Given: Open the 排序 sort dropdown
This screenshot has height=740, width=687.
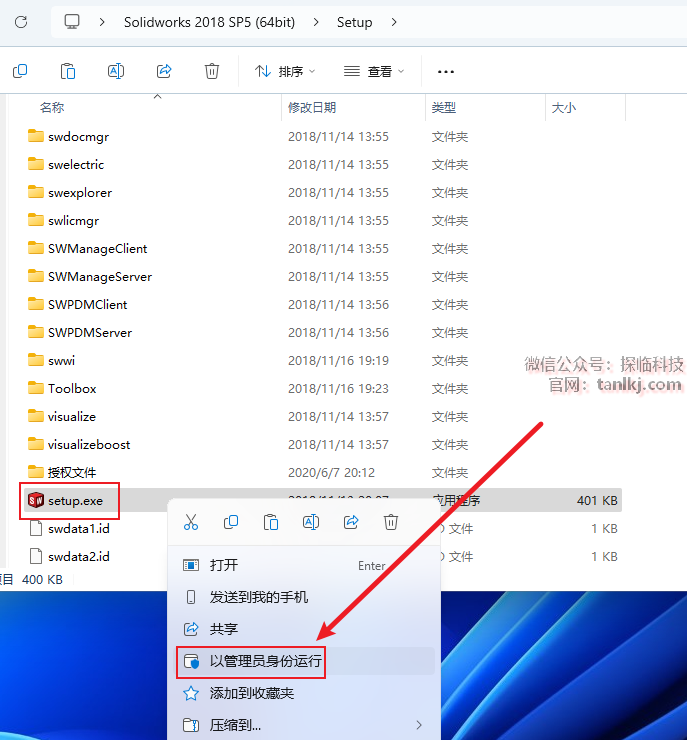Looking at the screenshot, I should pyautogui.click(x=285, y=71).
